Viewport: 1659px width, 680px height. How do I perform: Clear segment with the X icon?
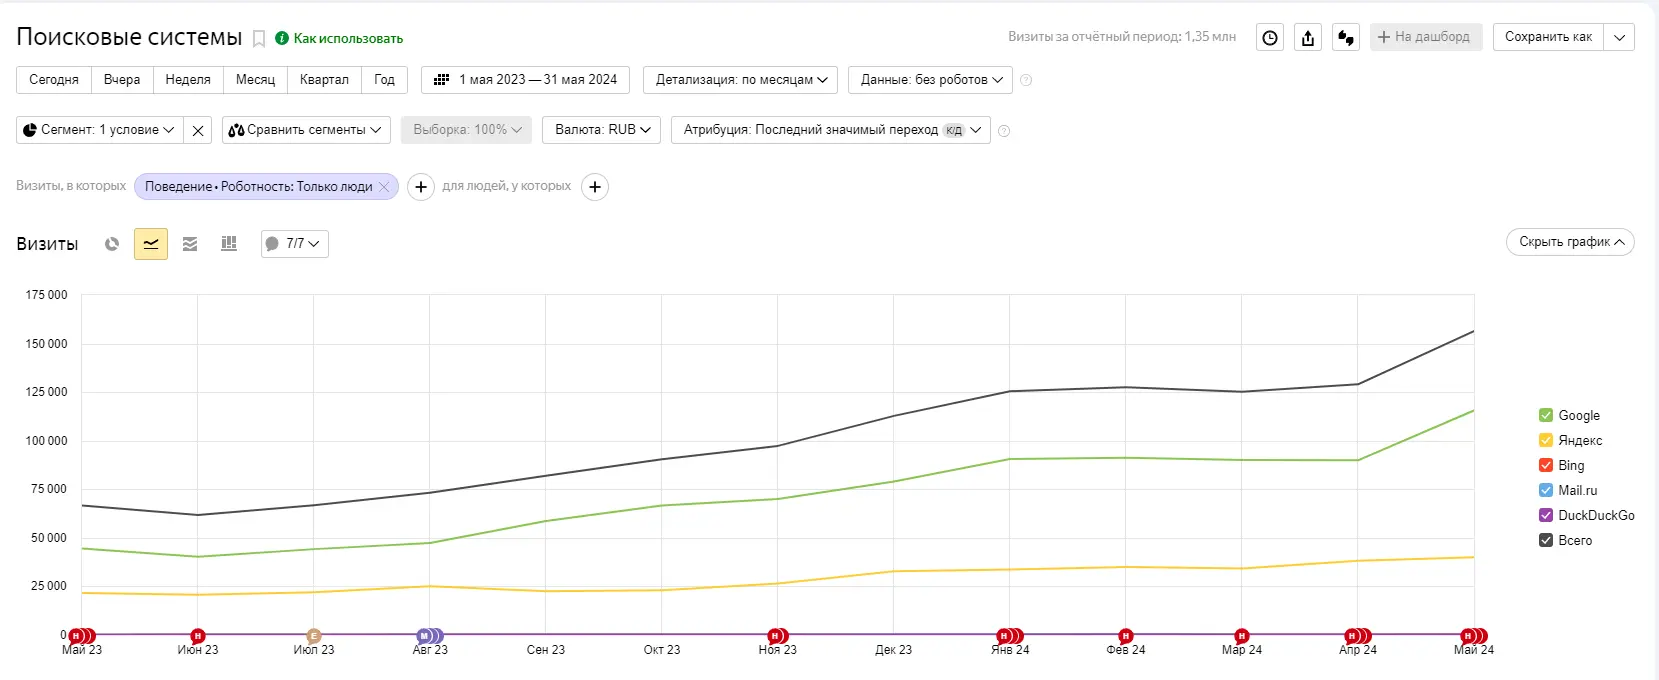point(198,130)
